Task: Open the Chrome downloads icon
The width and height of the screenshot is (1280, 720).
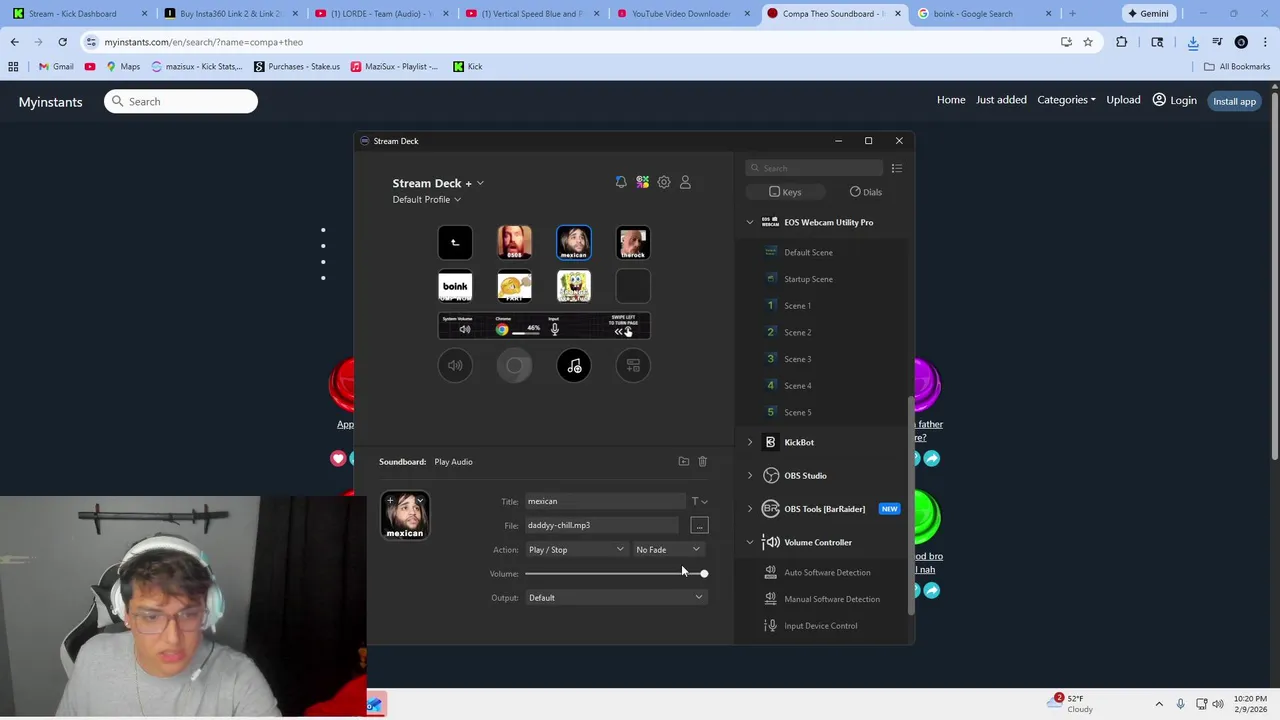Action: [1193, 42]
